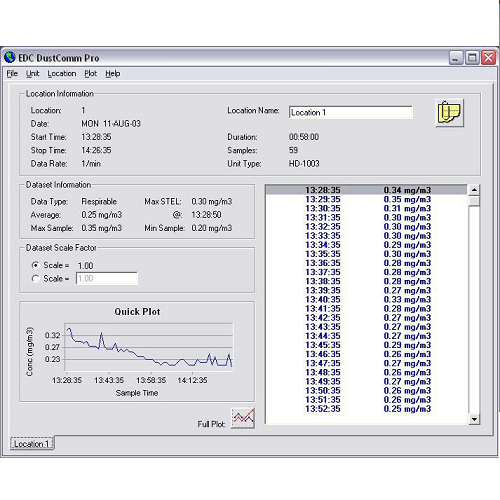Select the 13:44:35 sample row
500x500 pixels.
(x=367, y=336)
